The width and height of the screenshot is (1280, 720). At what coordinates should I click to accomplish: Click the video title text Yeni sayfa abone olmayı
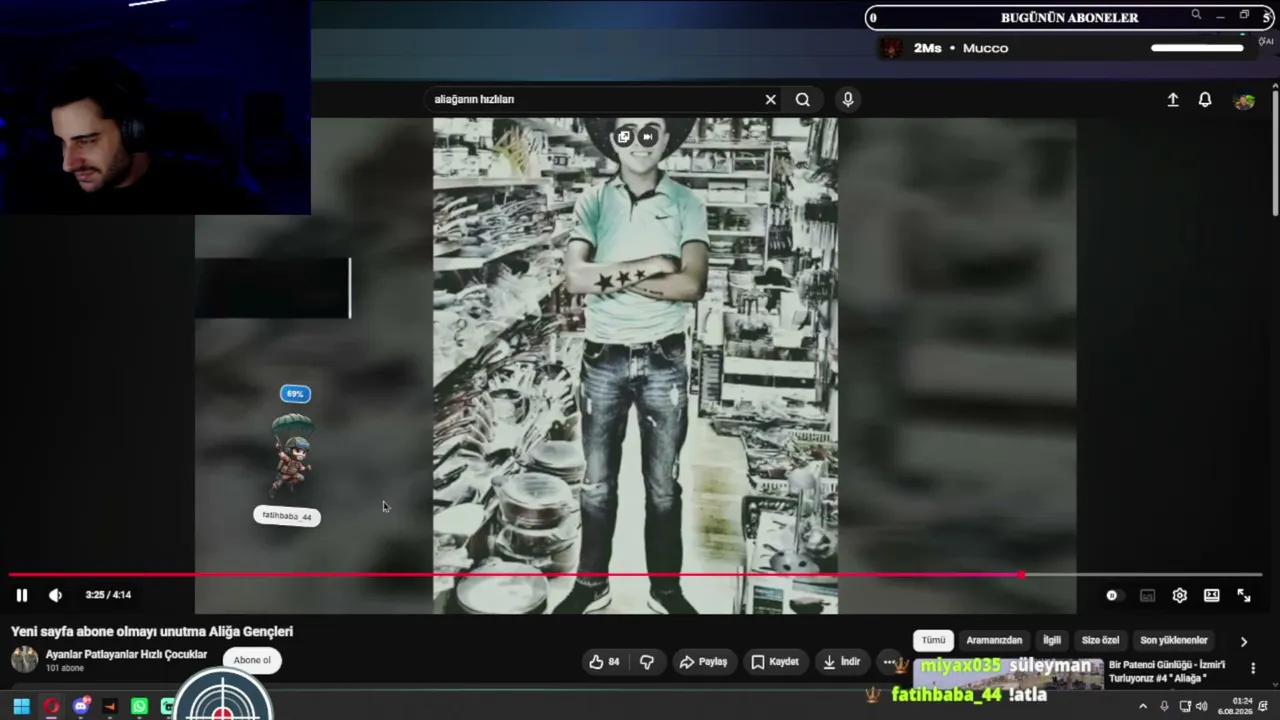point(152,631)
